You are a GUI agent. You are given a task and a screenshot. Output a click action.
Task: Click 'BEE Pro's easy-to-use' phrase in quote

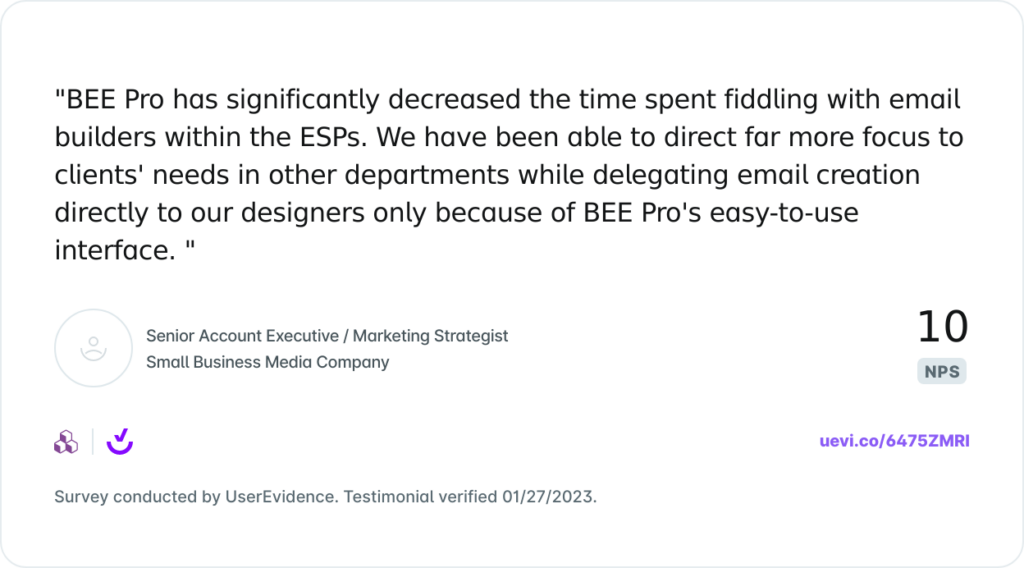(721, 213)
